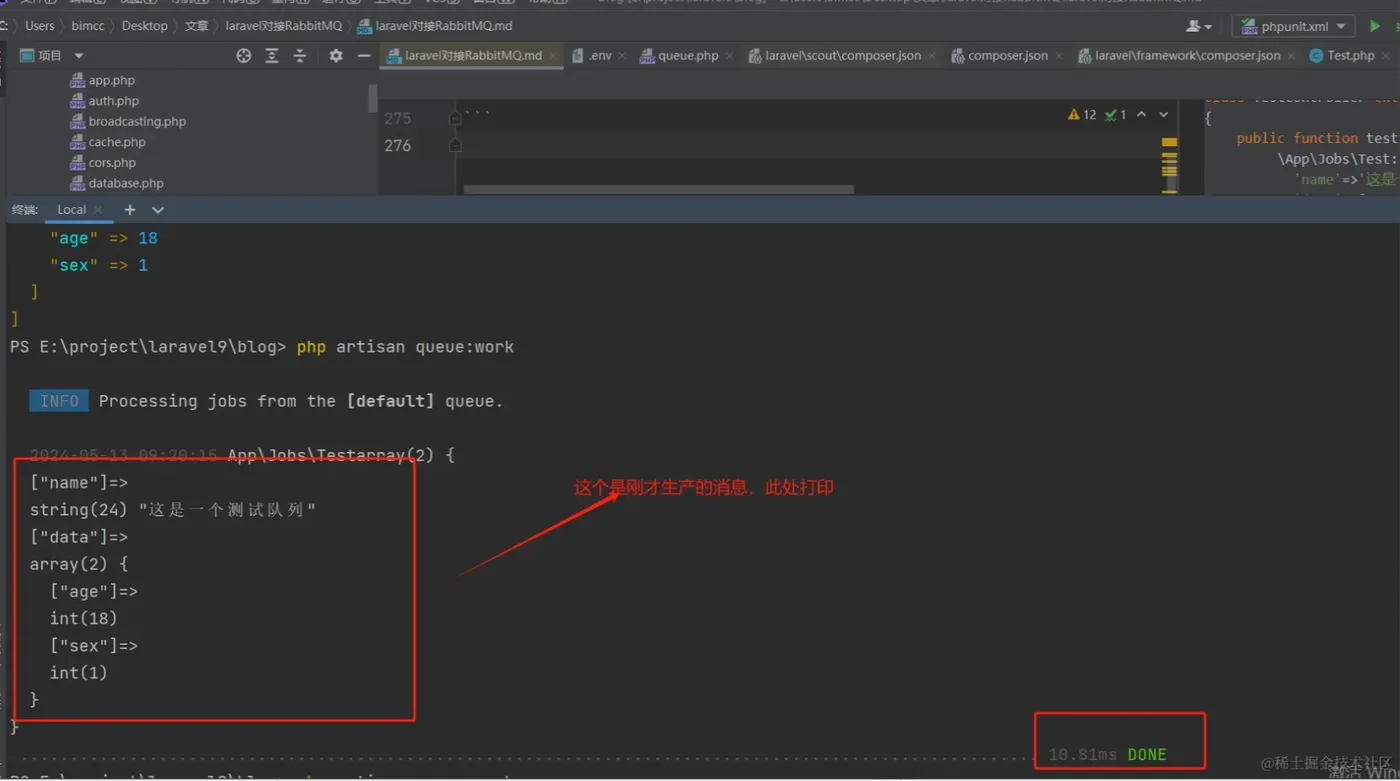
Task: Click the typo checkmark indicator showing 1
Action: (x=1116, y=115)
